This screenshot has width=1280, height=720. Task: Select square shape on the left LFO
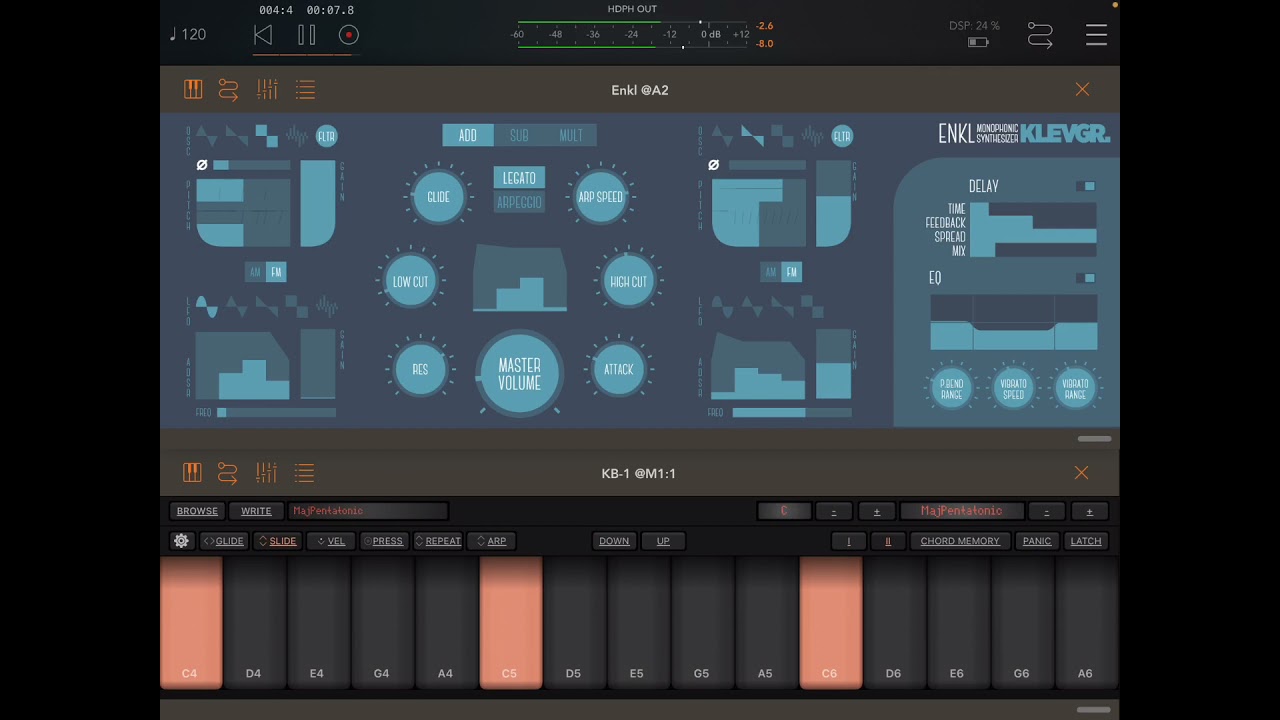(x=296, y=306)
